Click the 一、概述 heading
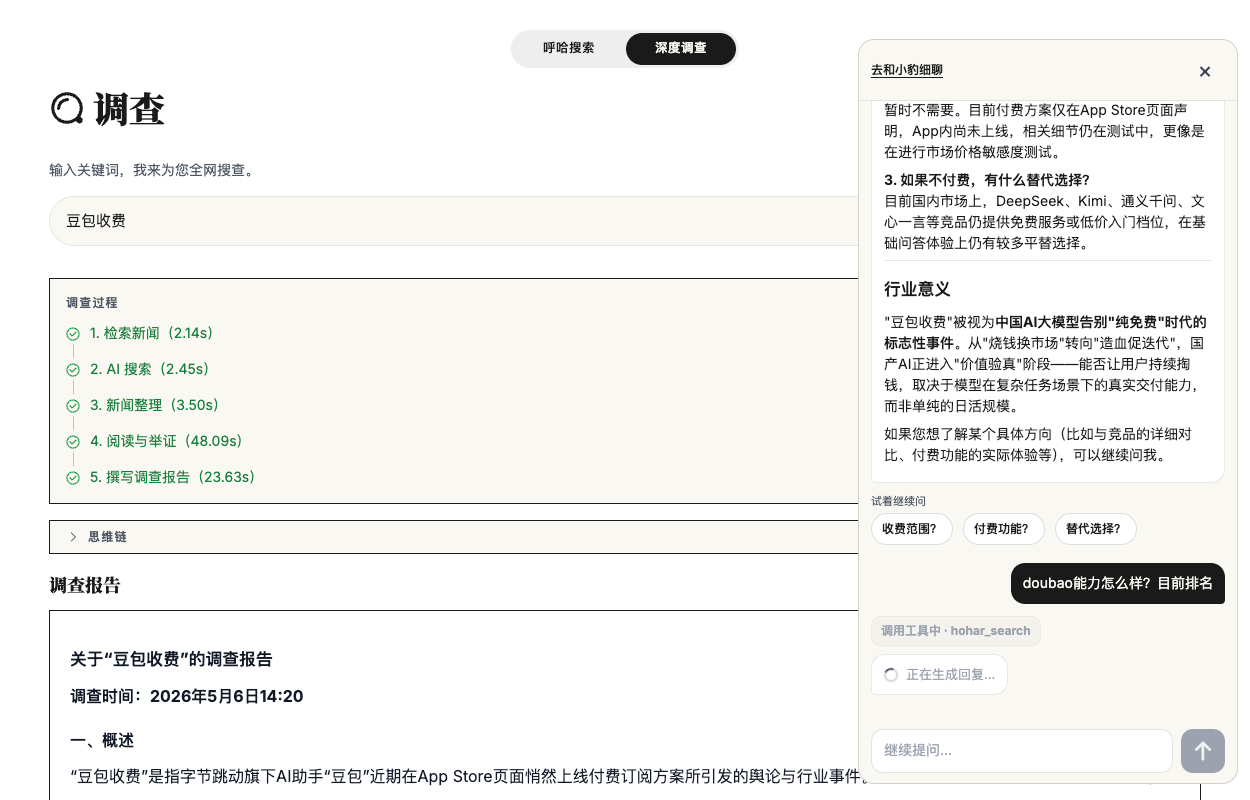This screenshot has width=1250, height=800. tap(102, 740)
